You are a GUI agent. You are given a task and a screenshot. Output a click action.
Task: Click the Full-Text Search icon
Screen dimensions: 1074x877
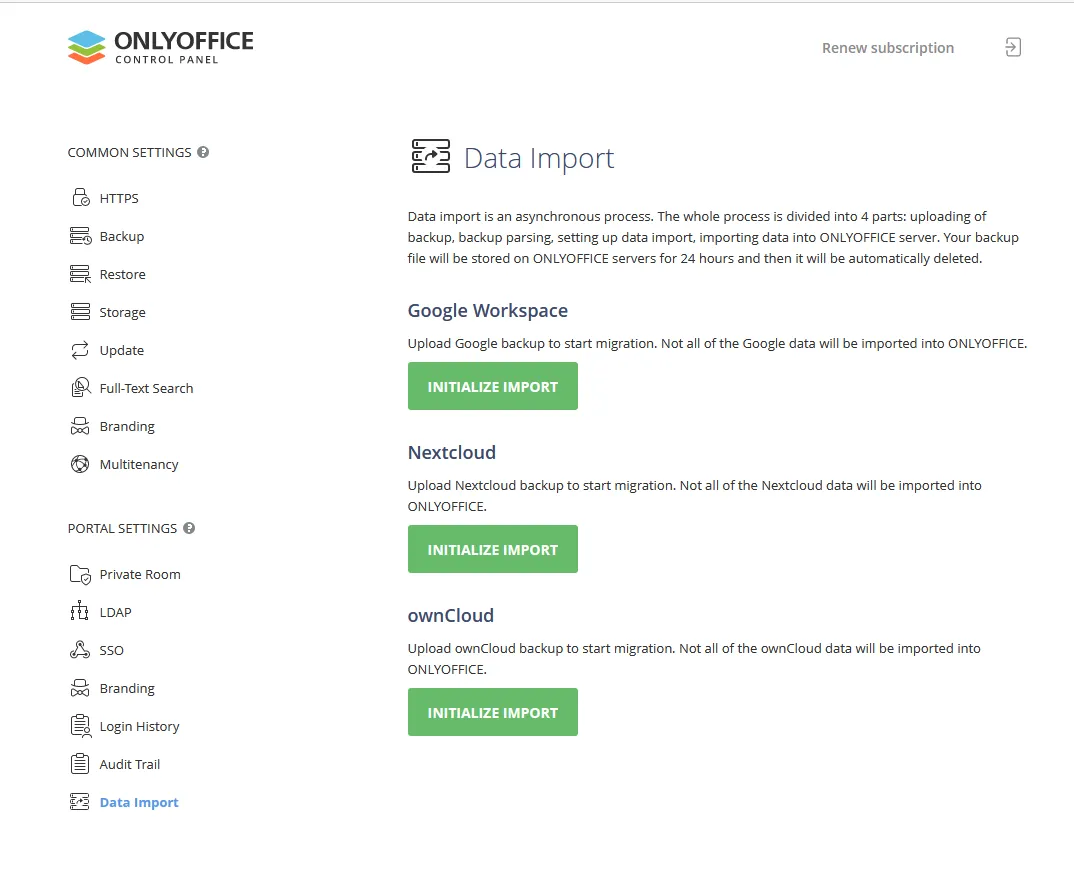coord(80,387)
